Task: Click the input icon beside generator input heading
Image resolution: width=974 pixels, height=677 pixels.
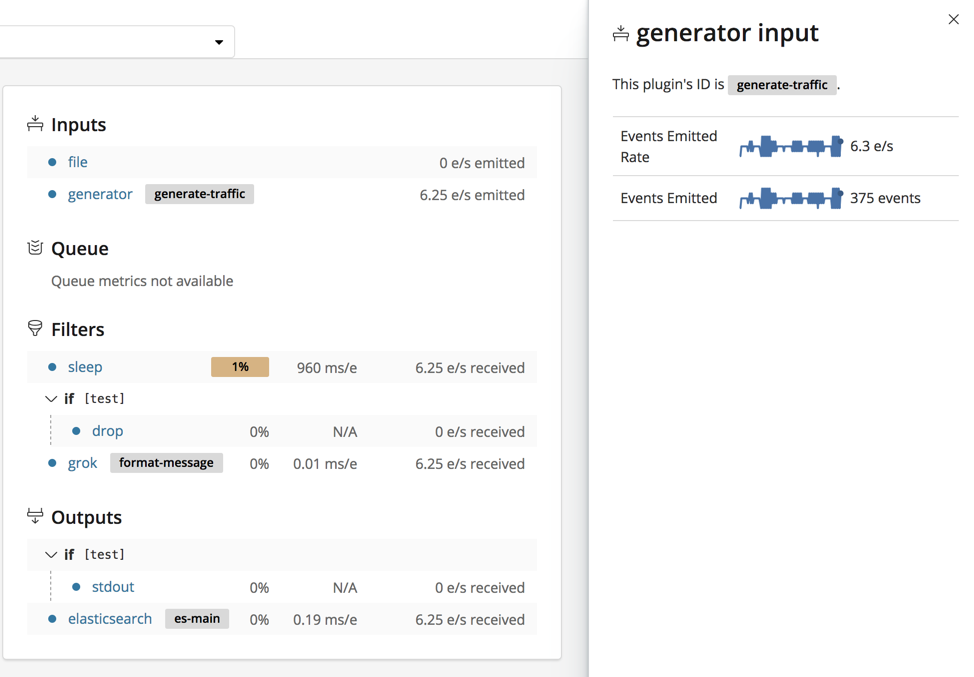Action: [620, 32]
